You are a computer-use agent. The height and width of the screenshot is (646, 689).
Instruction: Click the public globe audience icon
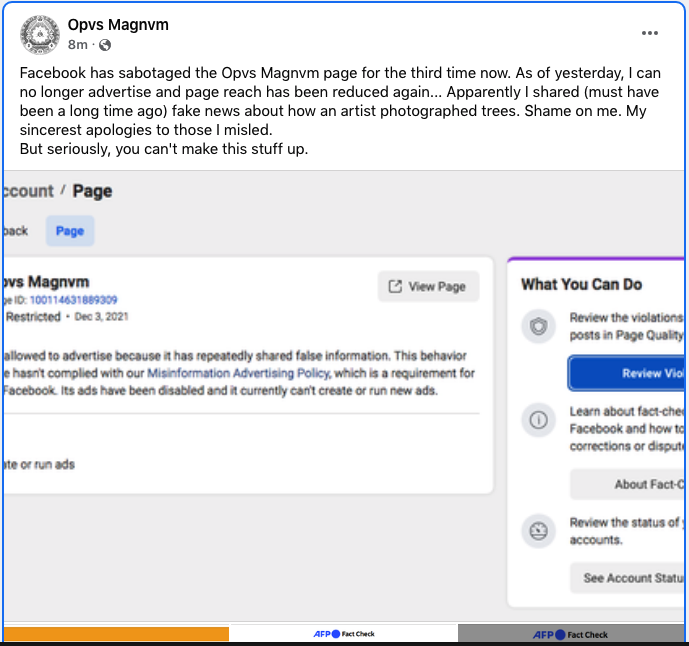pos(105,45)
